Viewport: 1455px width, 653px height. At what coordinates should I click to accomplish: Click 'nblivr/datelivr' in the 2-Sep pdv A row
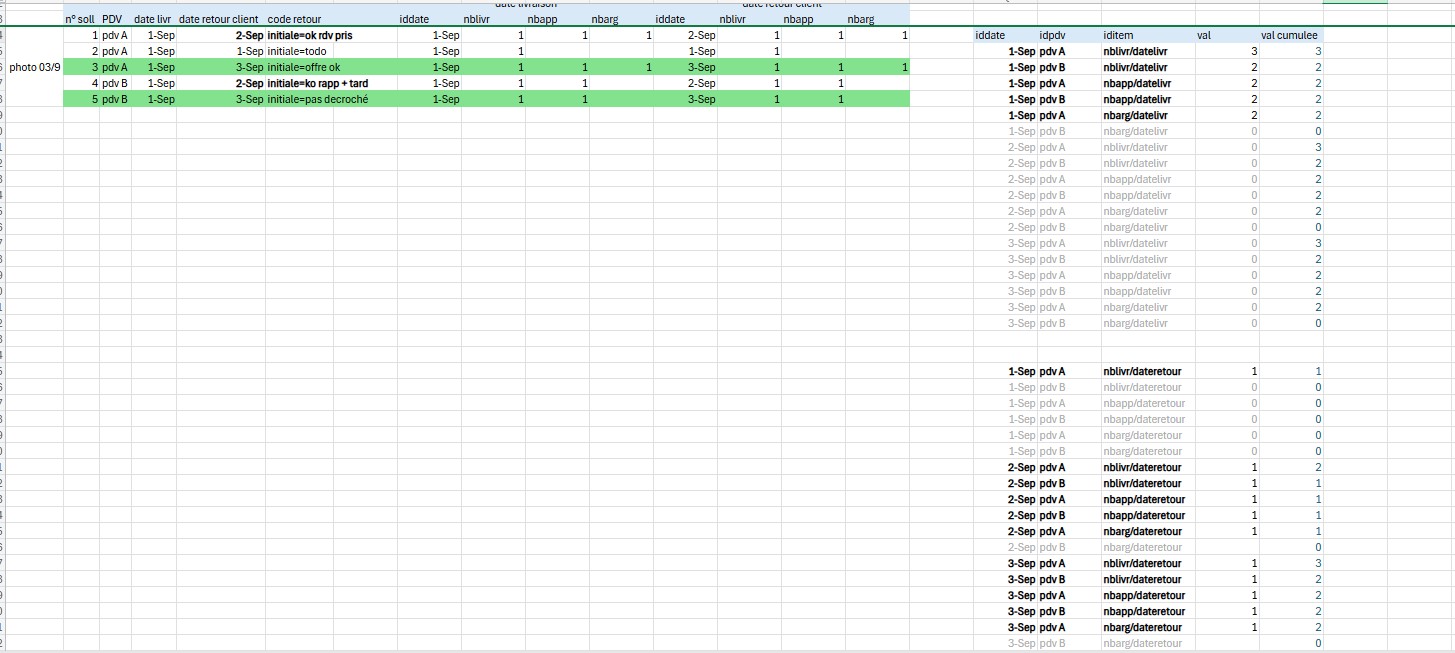[1135, 147]
